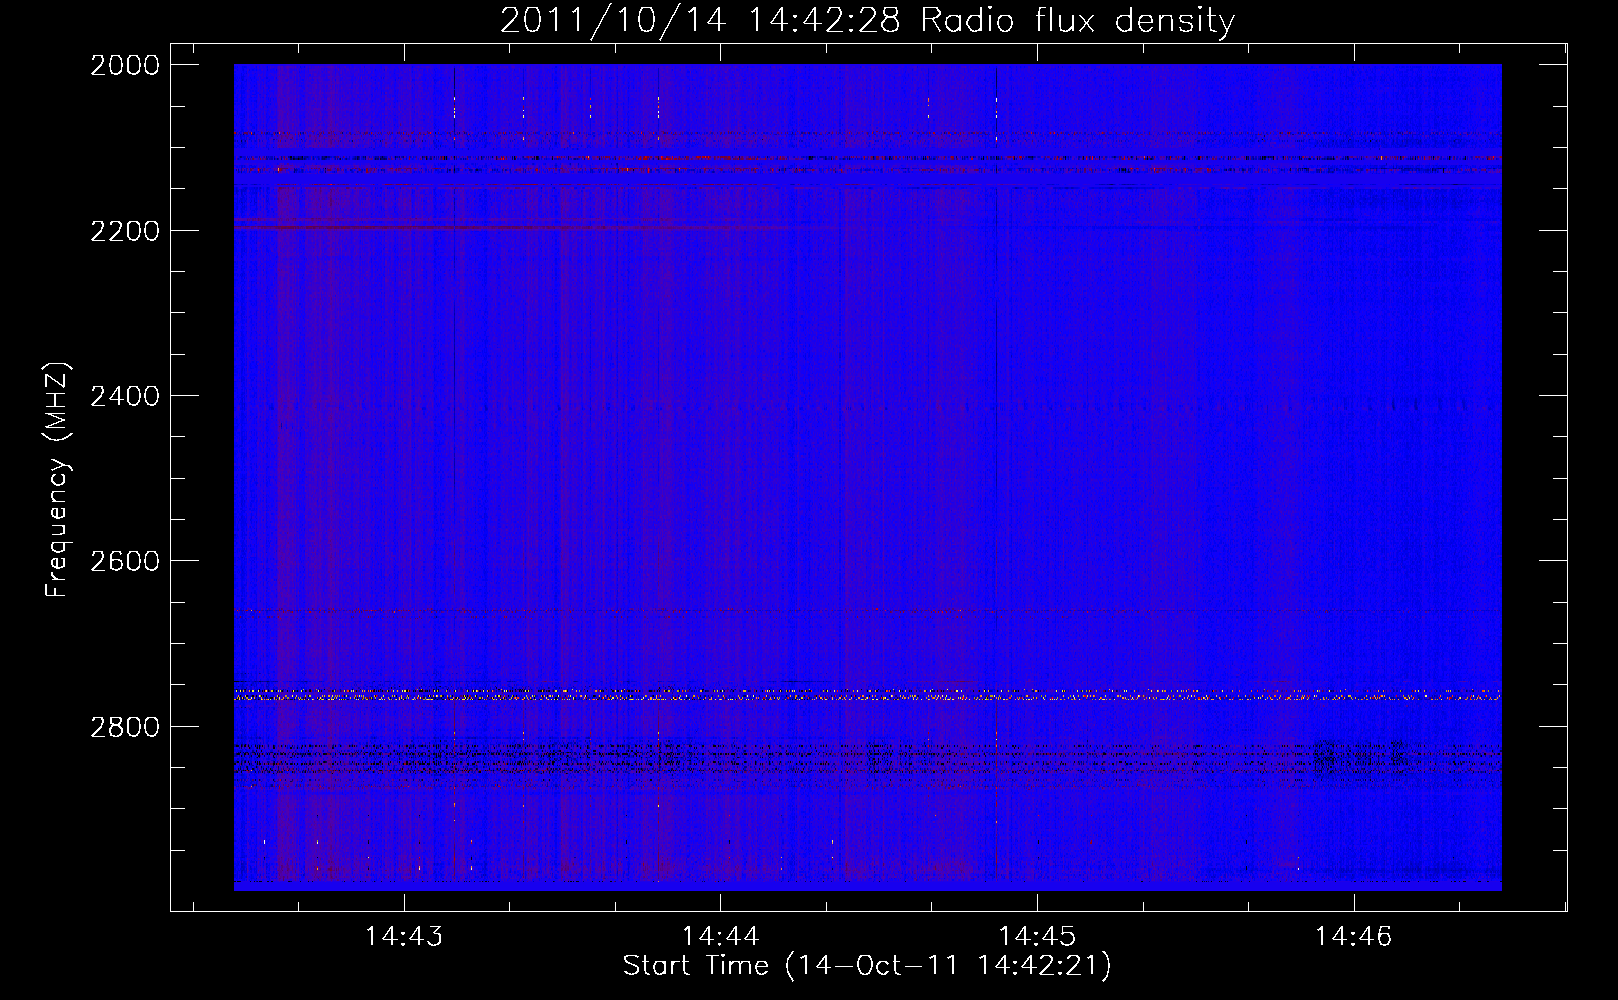The width and height of the screenshot is (1618, 1000).
Task: Click the 14:46 time tick label
Action: pyautogui.click(x=1353, y=936)
